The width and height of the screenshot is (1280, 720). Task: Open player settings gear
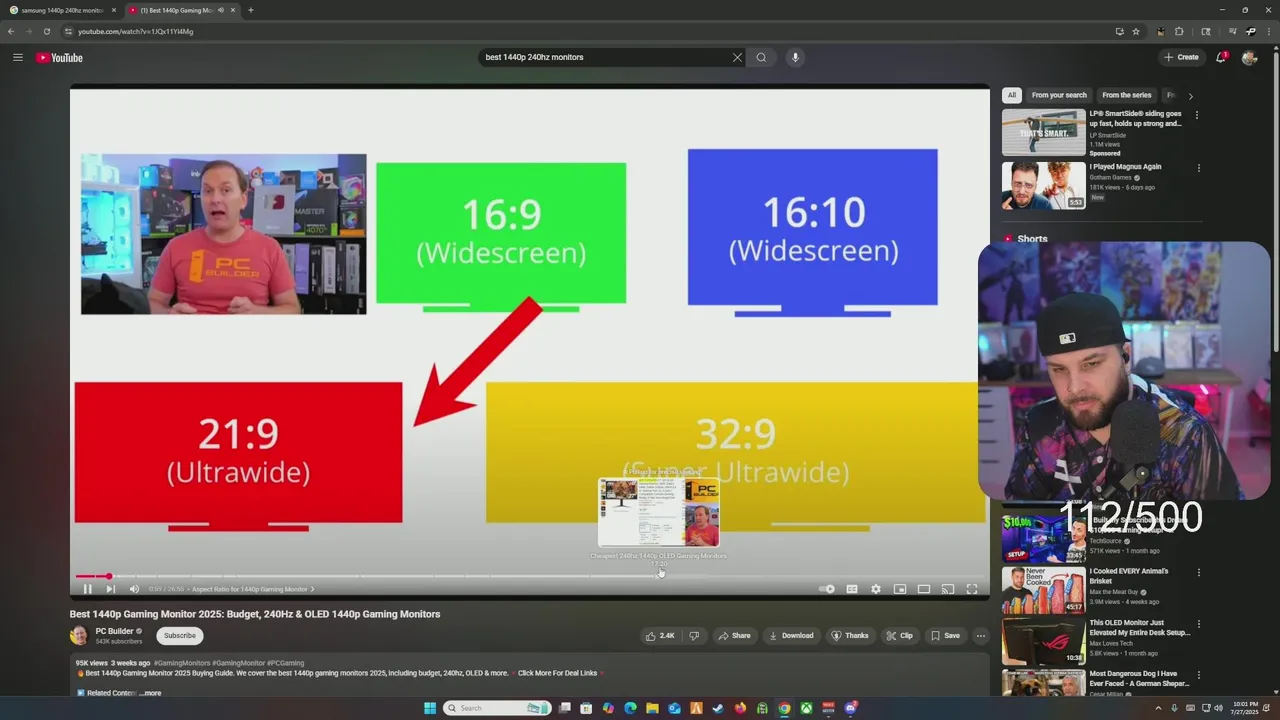pos(876,589)
